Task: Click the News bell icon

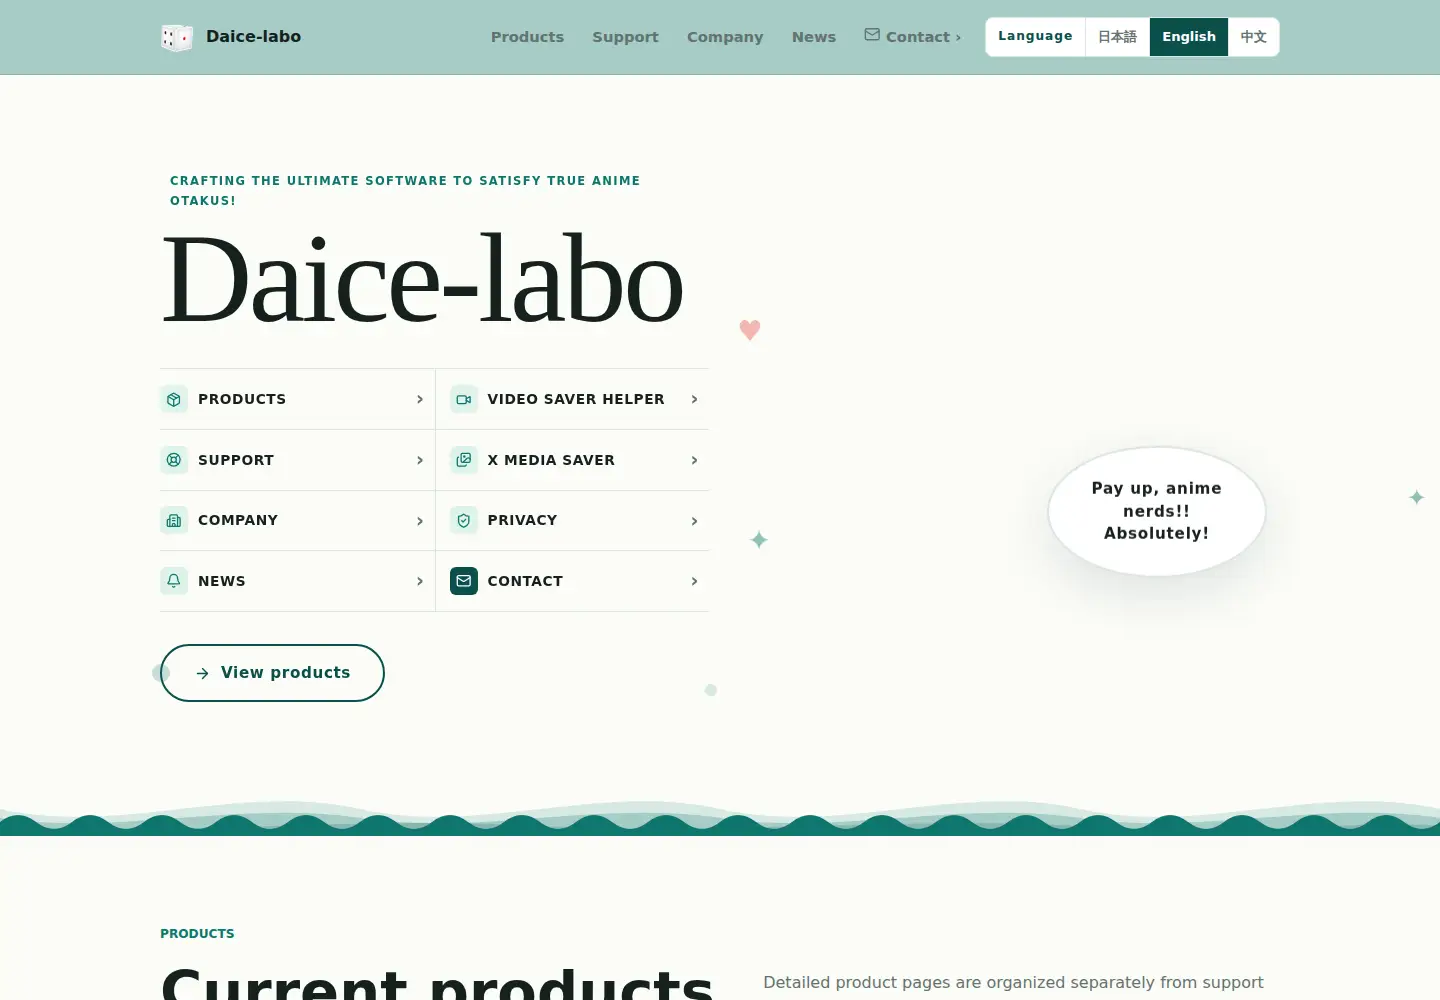Action: [x=174, y=581]
